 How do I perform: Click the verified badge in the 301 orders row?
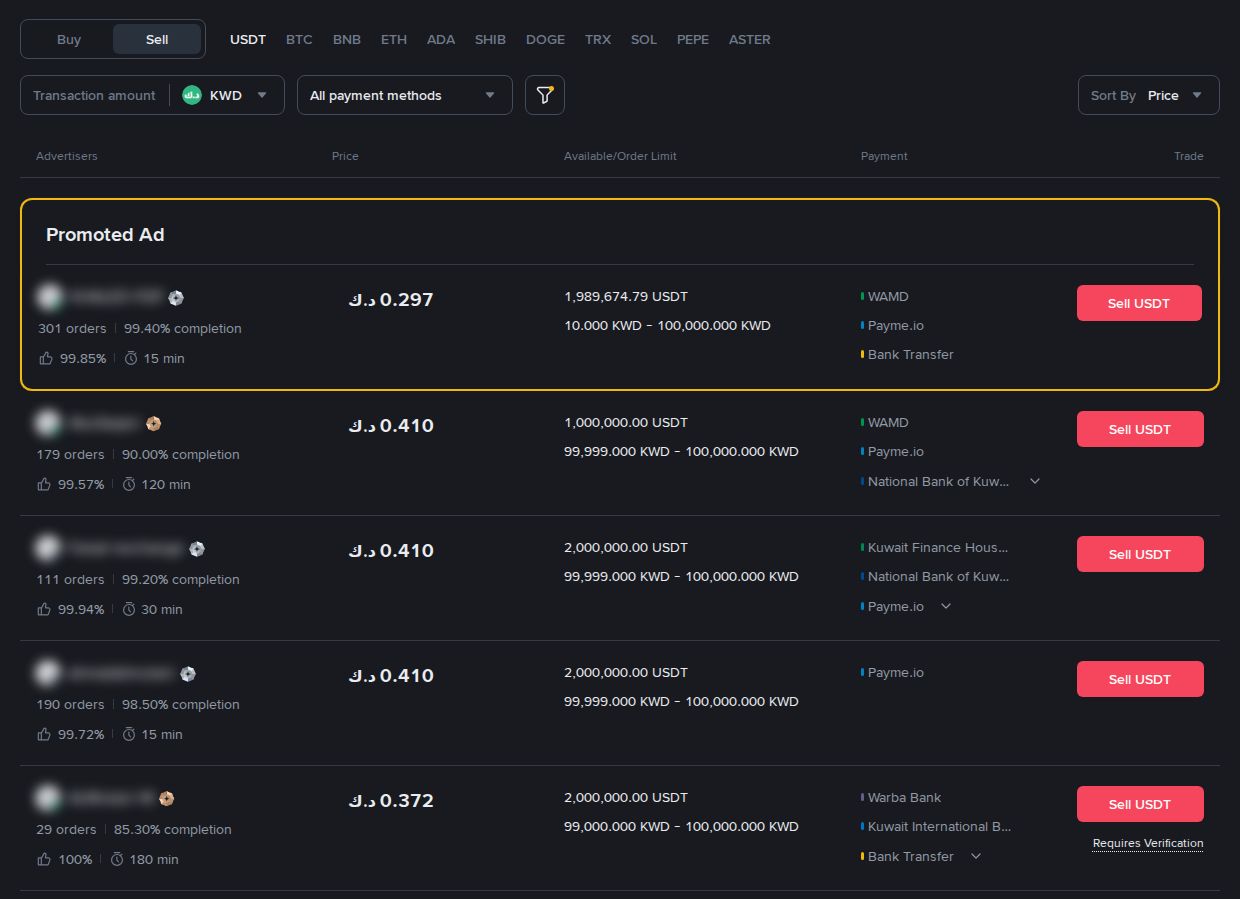click(x=176, y=298)
